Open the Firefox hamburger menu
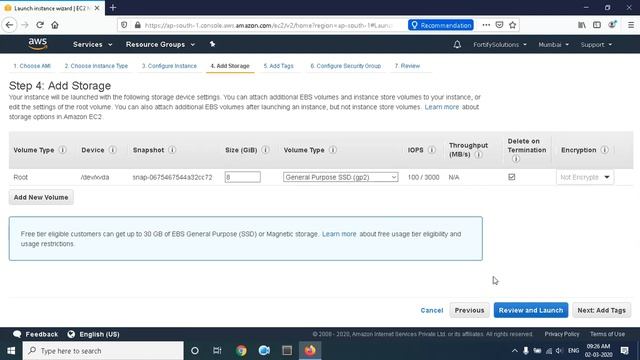This screenshot has height=360, width=640. pyautogui.click(x=631, y=25)
